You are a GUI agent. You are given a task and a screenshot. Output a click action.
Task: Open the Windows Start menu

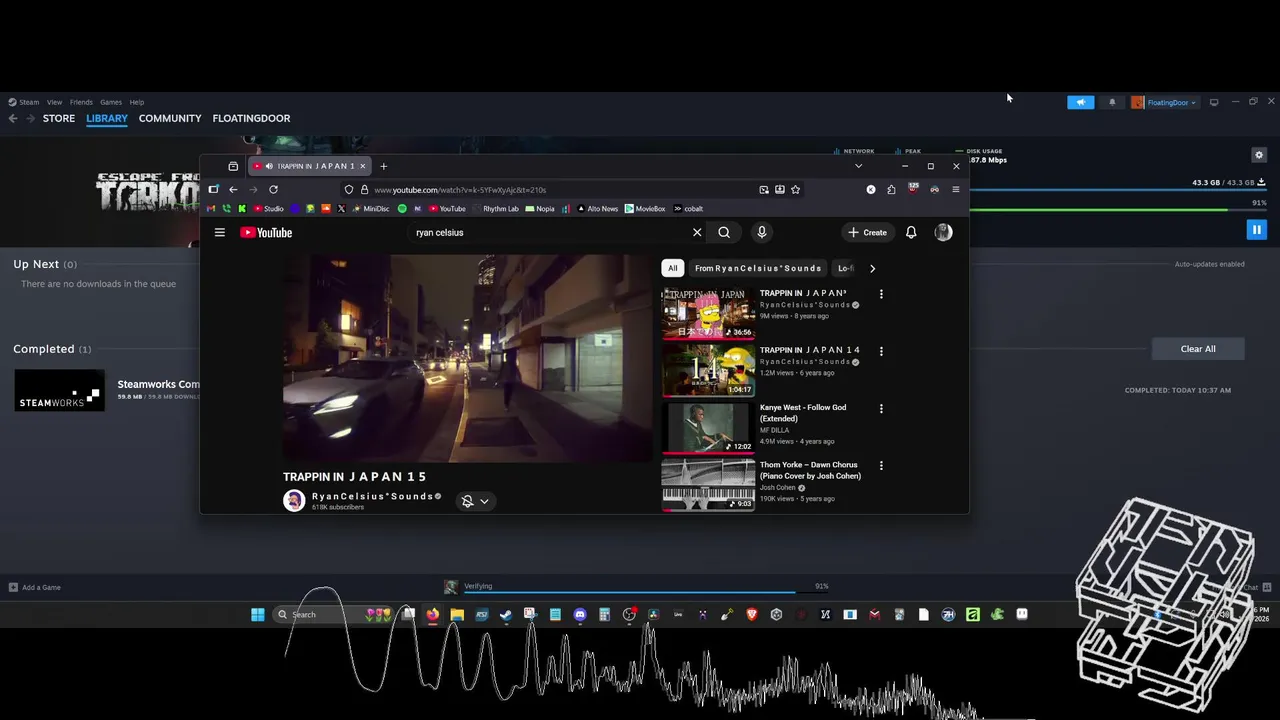[258, 614]
